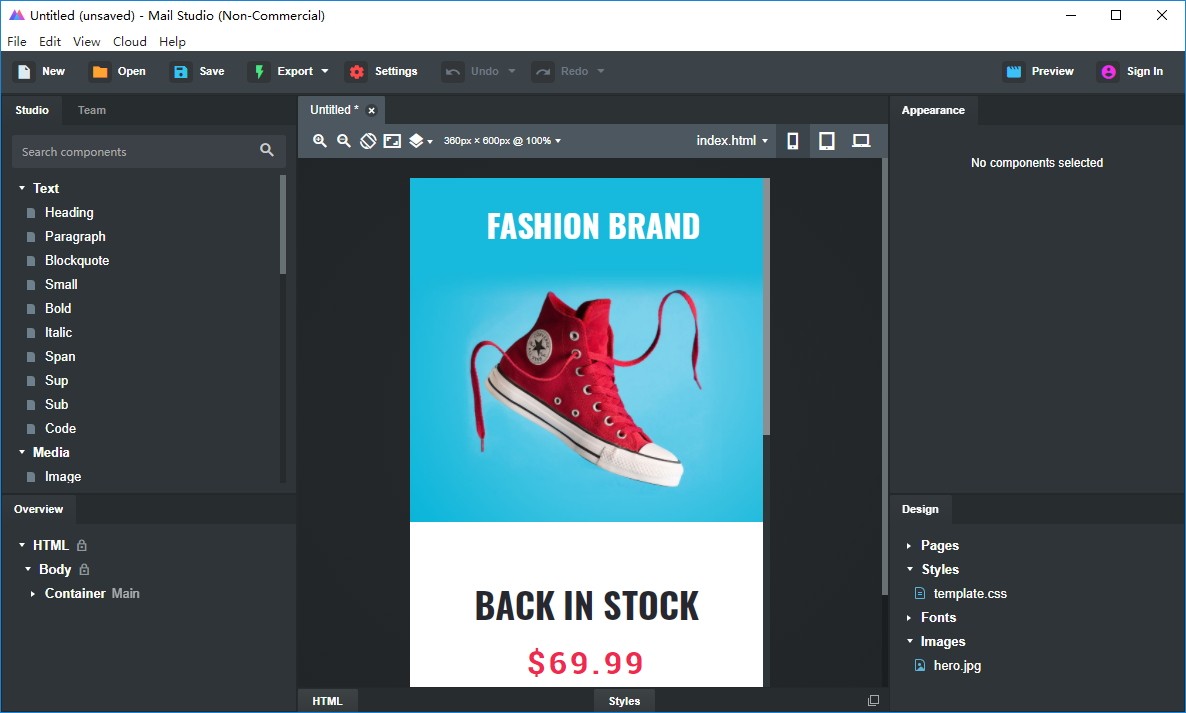Click the red sneaker hero image

[586, 387]
